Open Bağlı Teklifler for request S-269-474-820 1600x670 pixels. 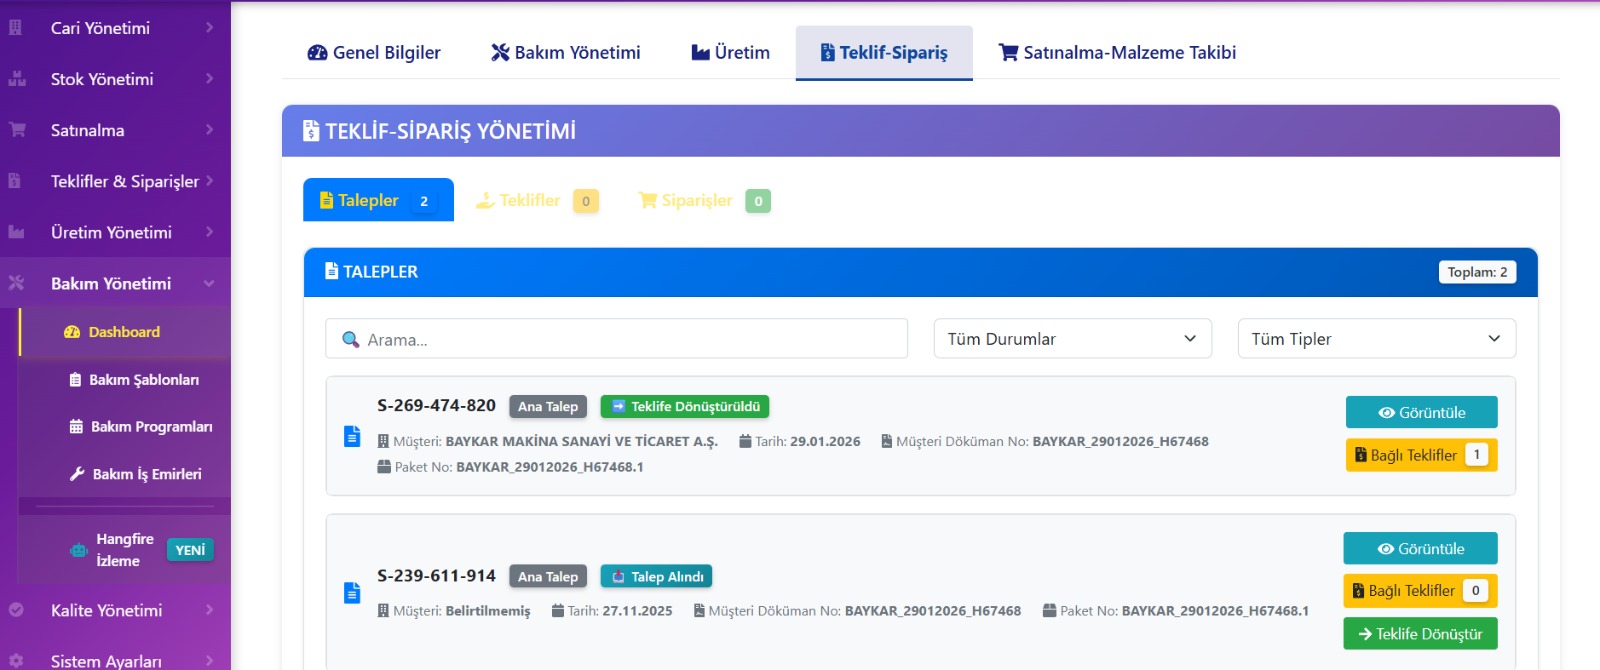1421,455
